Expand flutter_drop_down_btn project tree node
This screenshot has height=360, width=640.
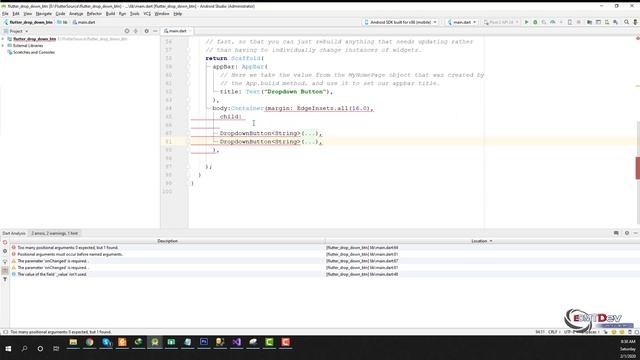click(3, 39)
